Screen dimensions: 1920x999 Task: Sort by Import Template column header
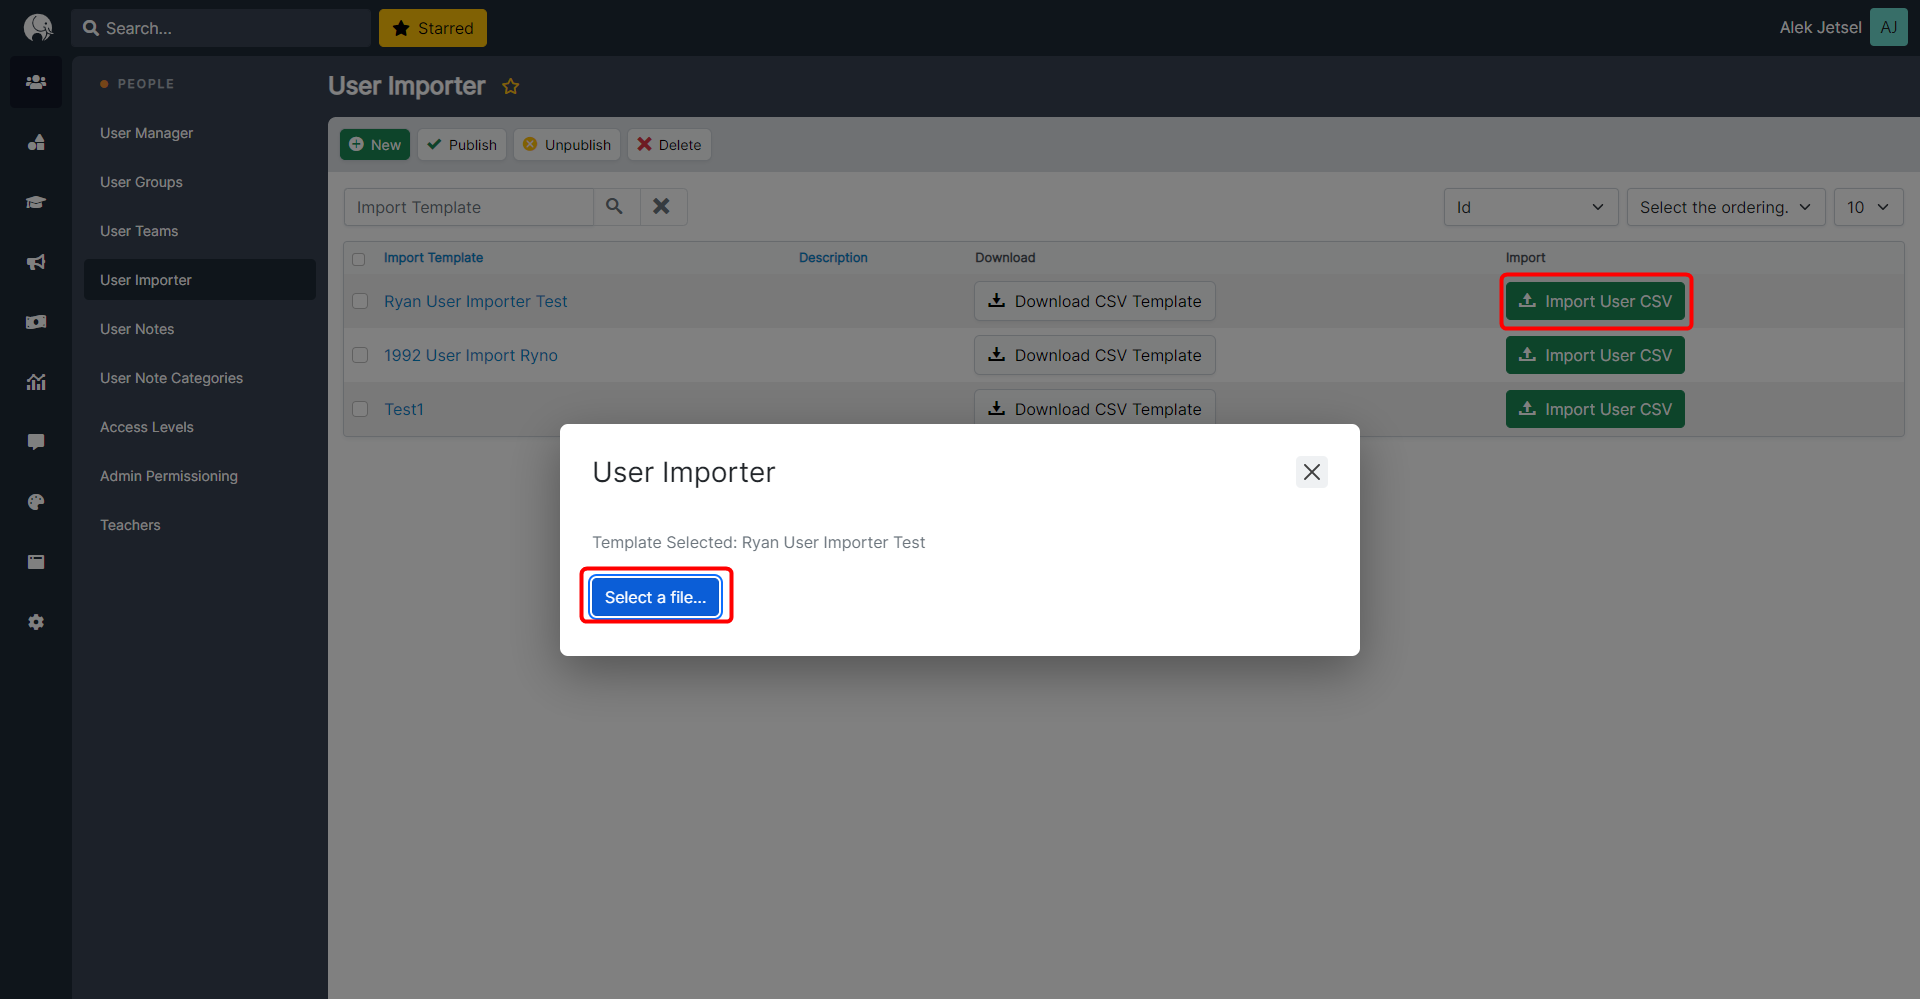(x=433, y=258)
